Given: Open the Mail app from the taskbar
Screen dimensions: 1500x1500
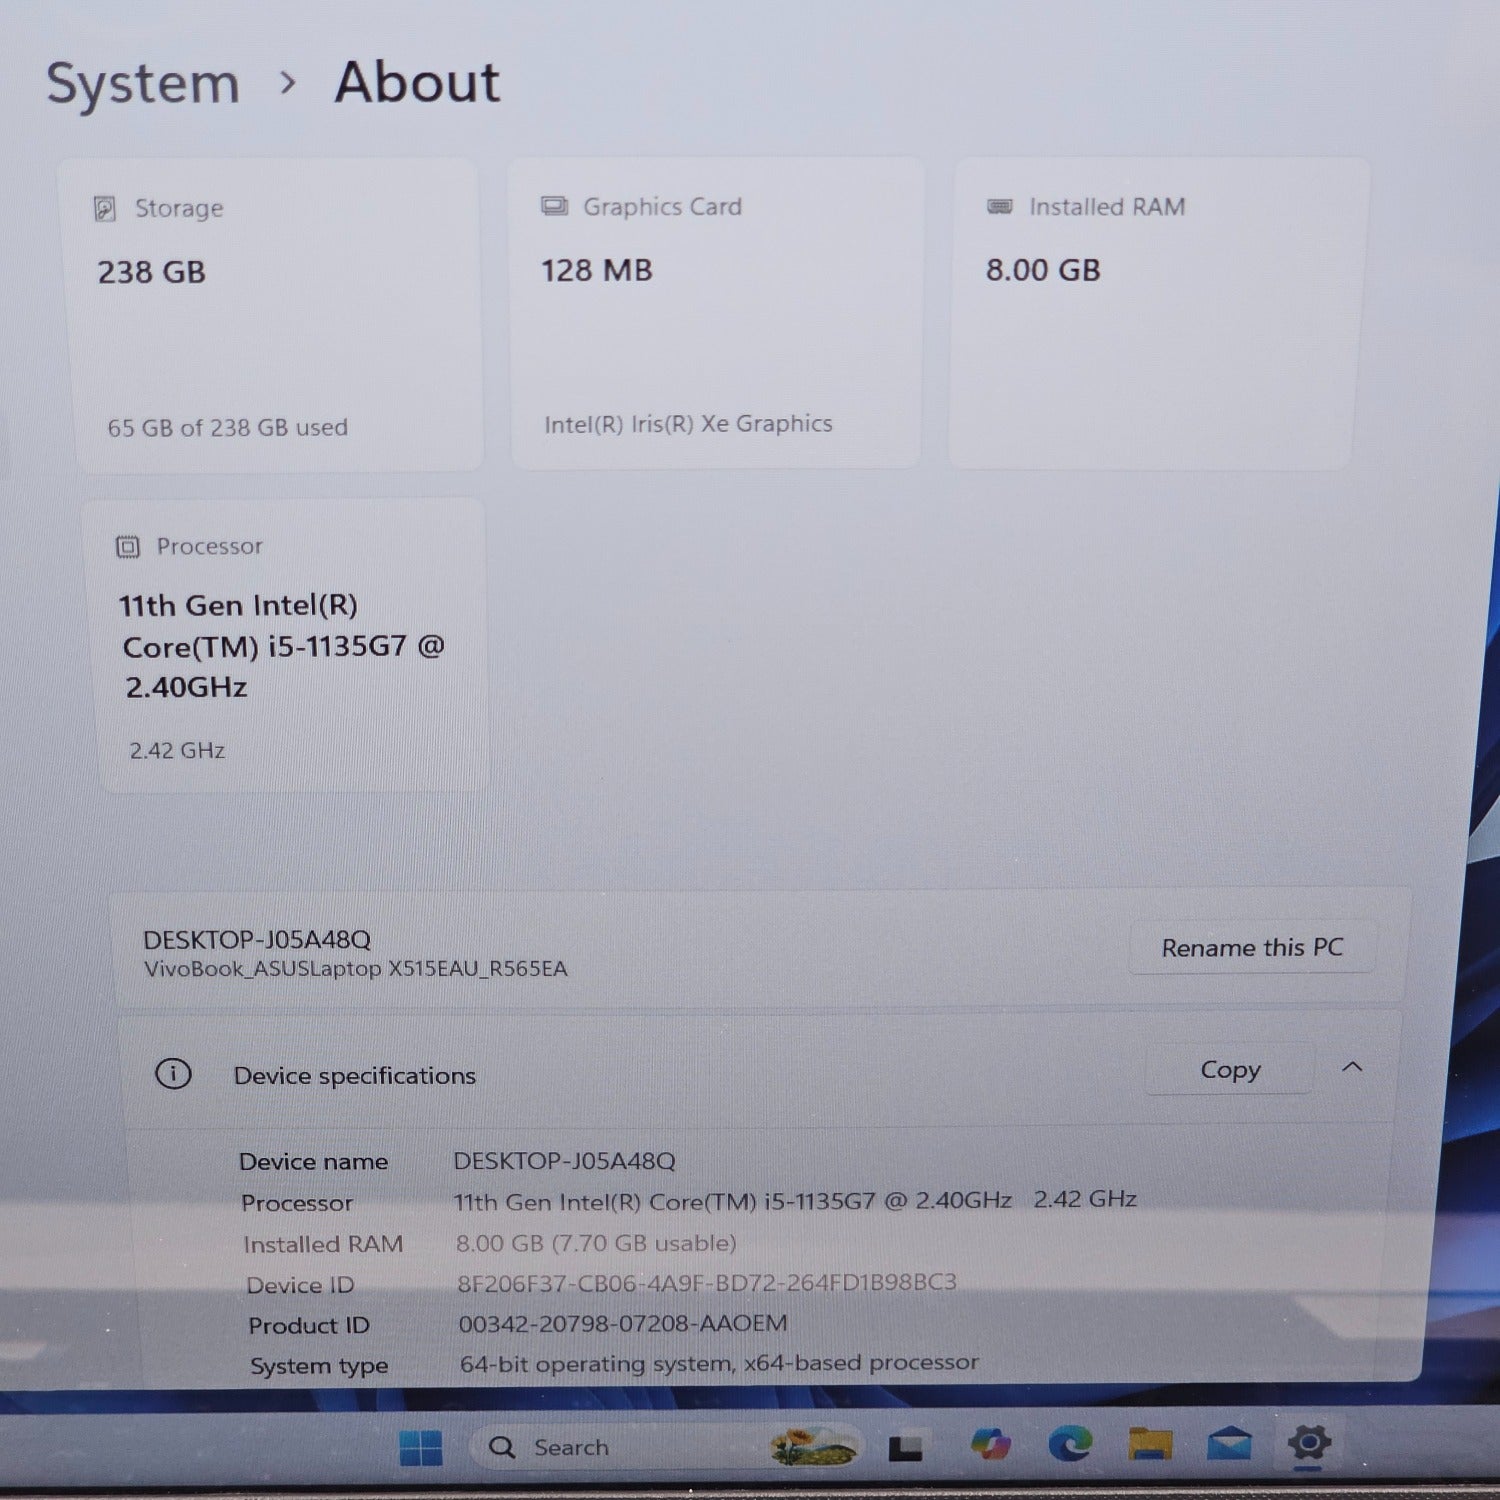Looking at the screenshot, I should point(1231,1446).
